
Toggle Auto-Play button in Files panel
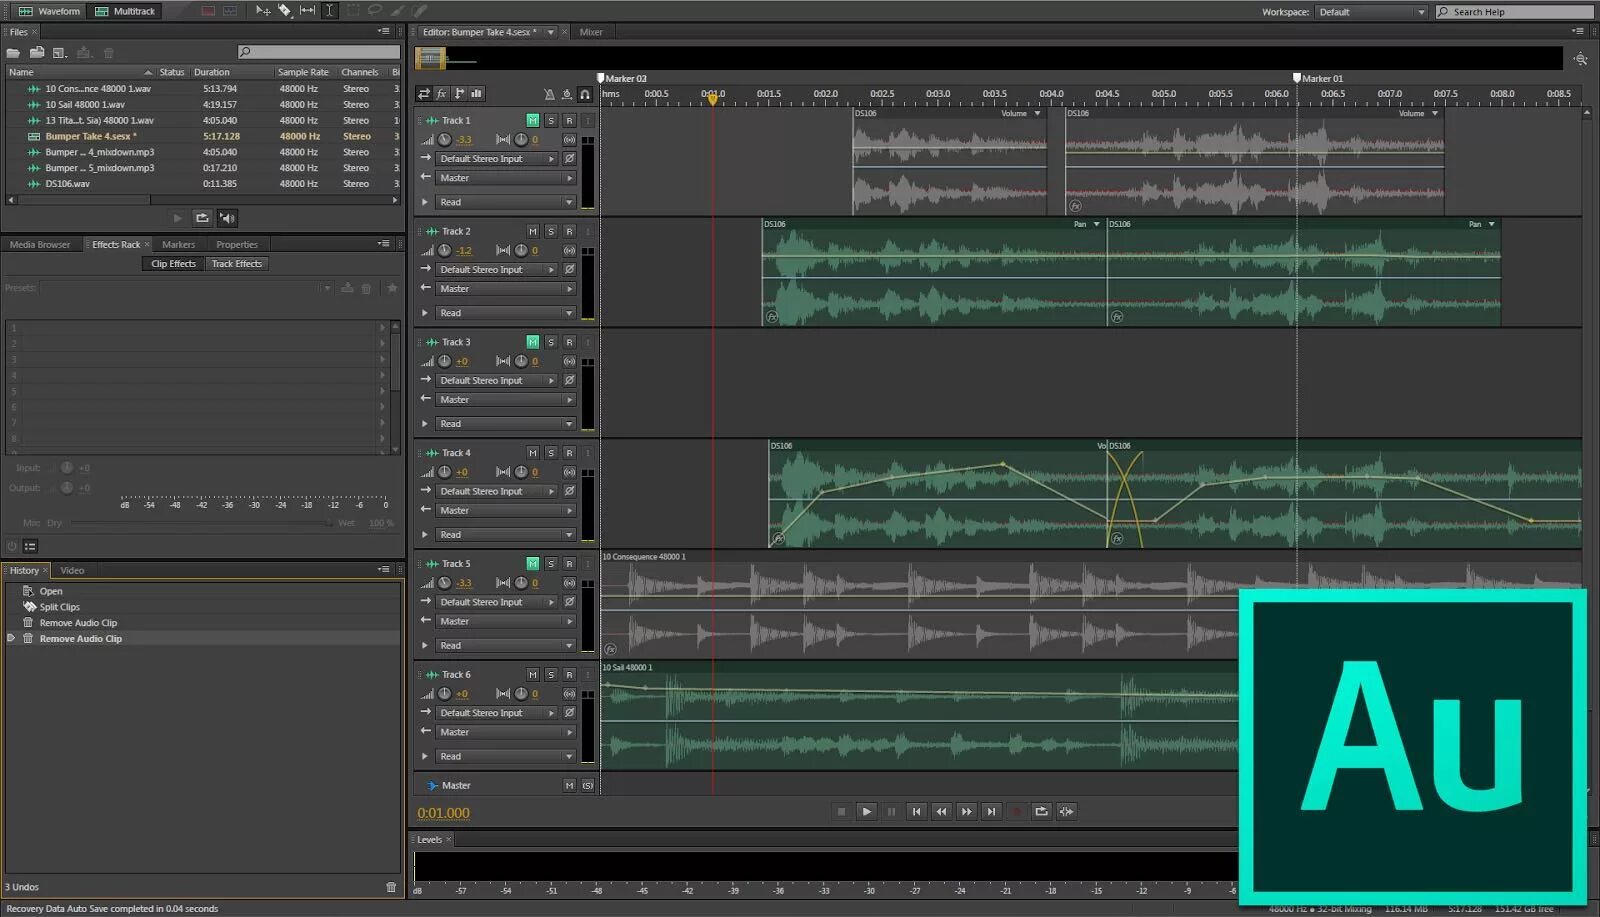227,218
